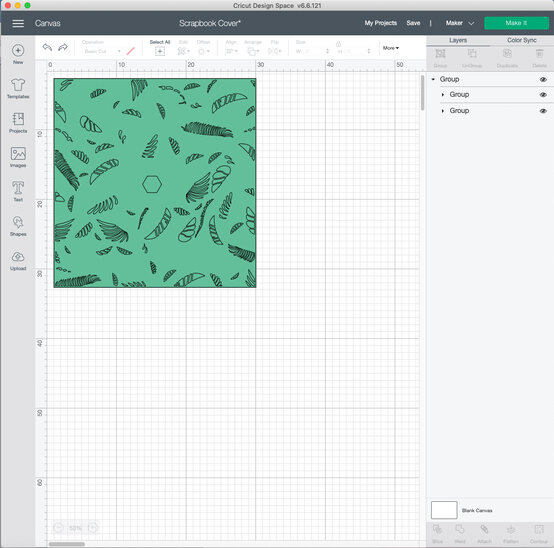The width and height of the screenshot is (554, 548).
Task: Switch to the Color Sync tab
Action: click(x=522, y=40)
